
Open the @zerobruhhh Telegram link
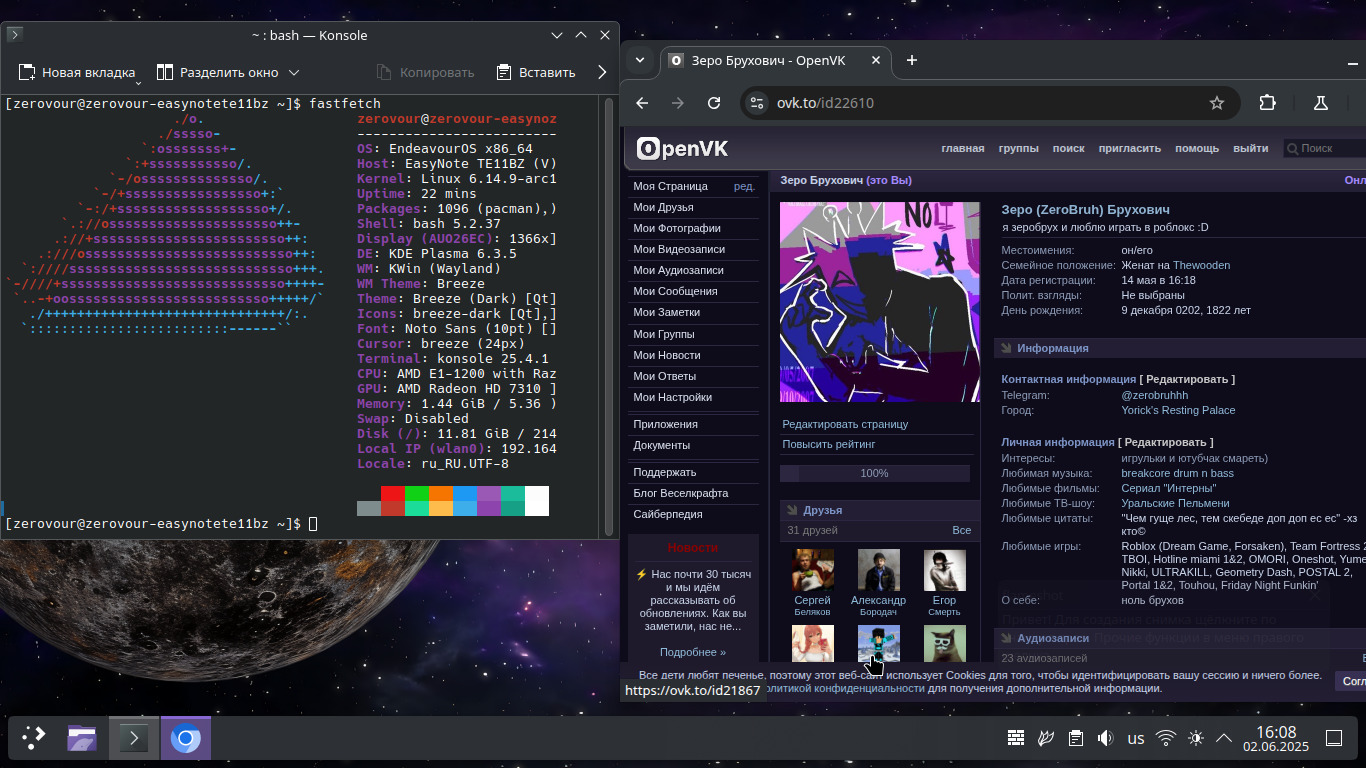click(1155, 395)
